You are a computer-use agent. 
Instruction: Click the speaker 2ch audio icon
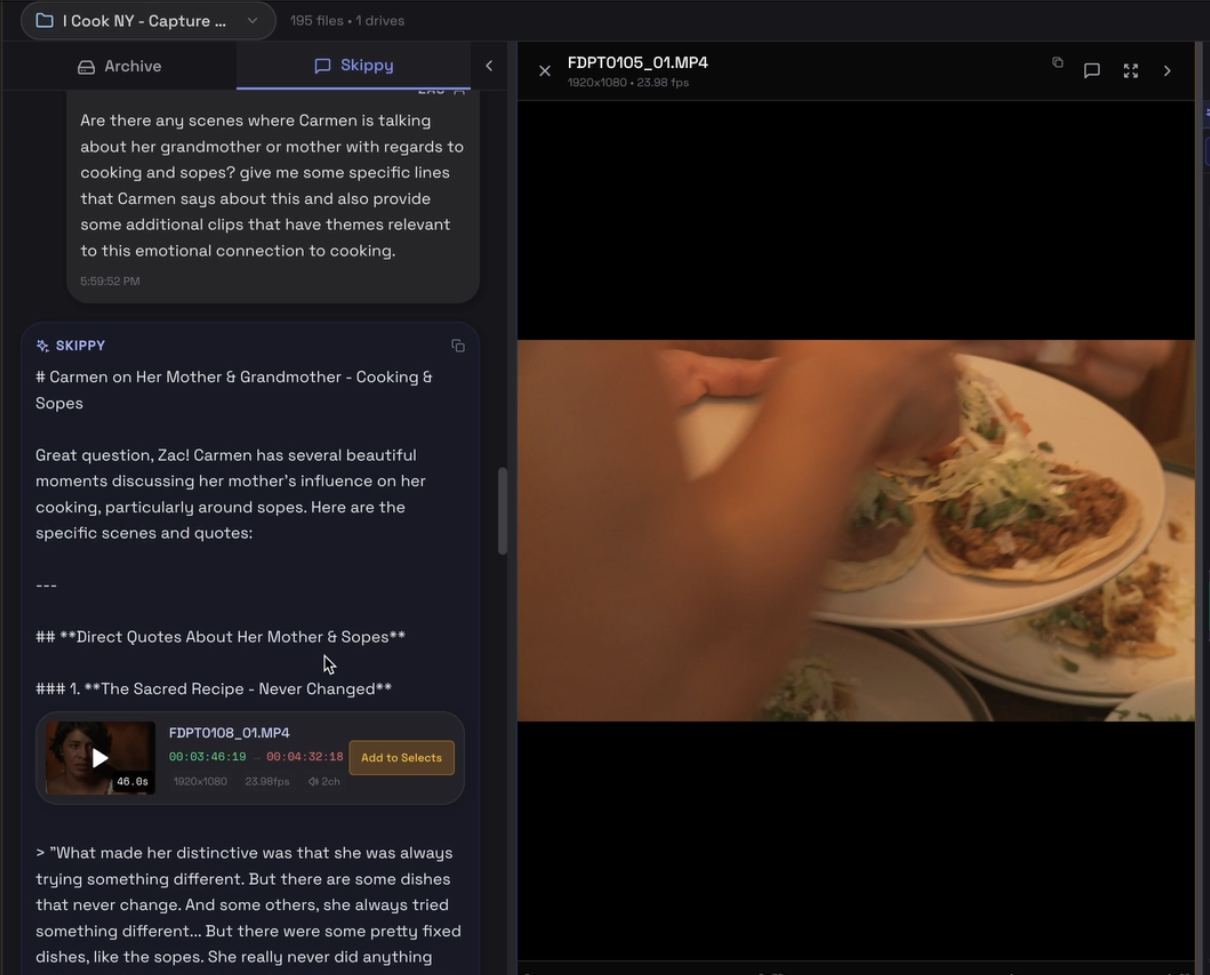coord(314,781)
